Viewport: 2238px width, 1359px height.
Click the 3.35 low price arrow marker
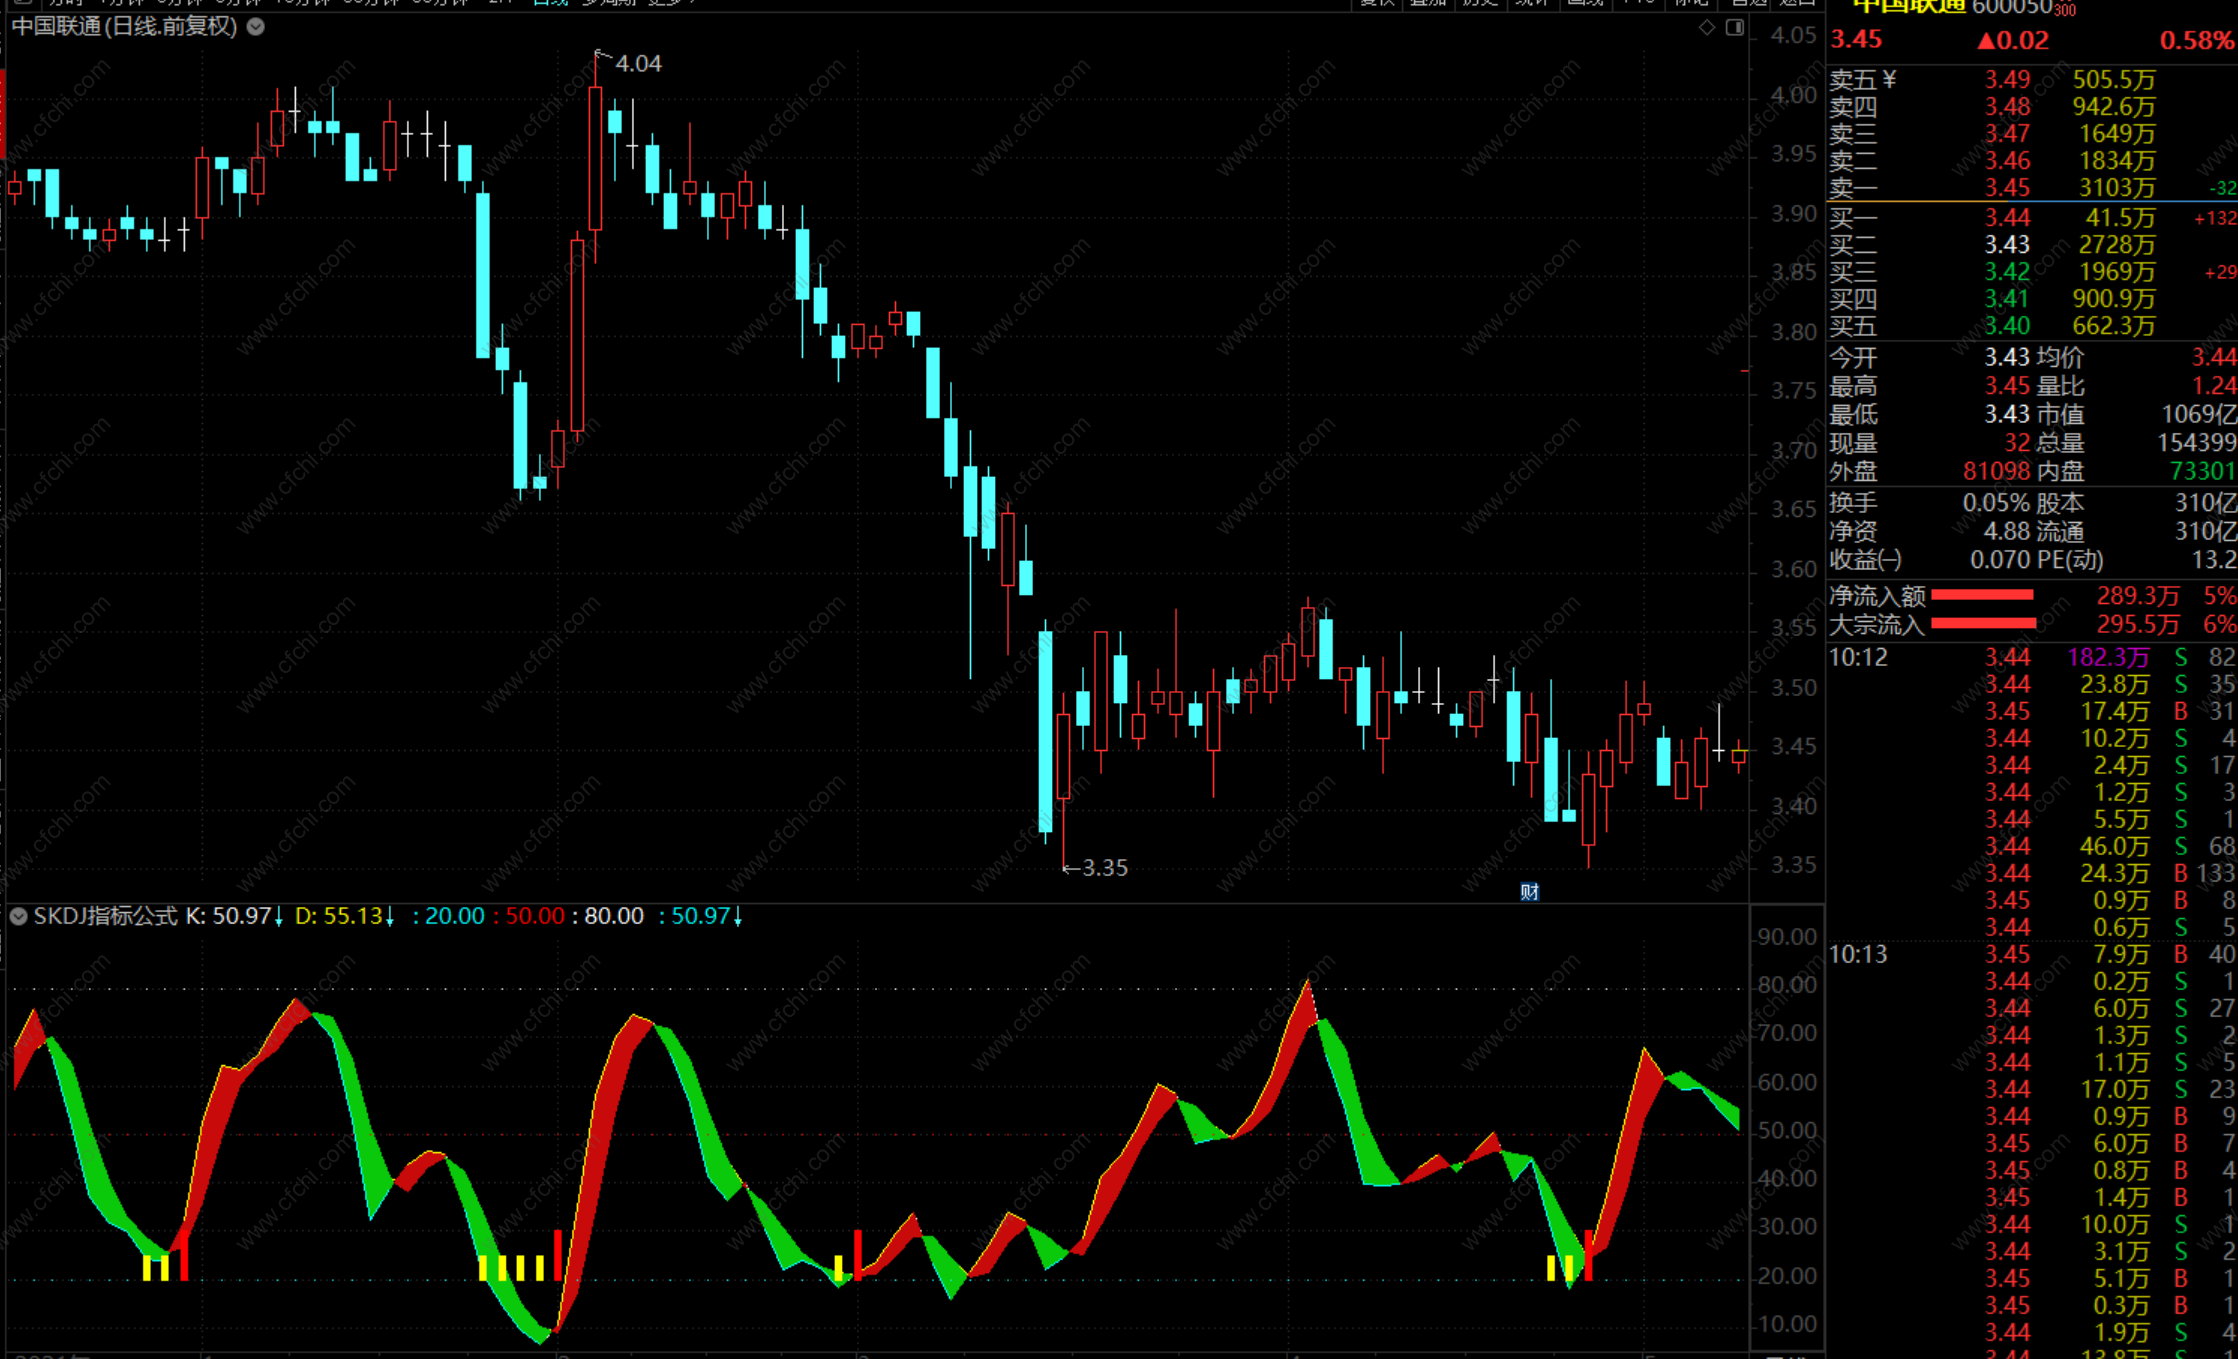(x=1097, y=868)
